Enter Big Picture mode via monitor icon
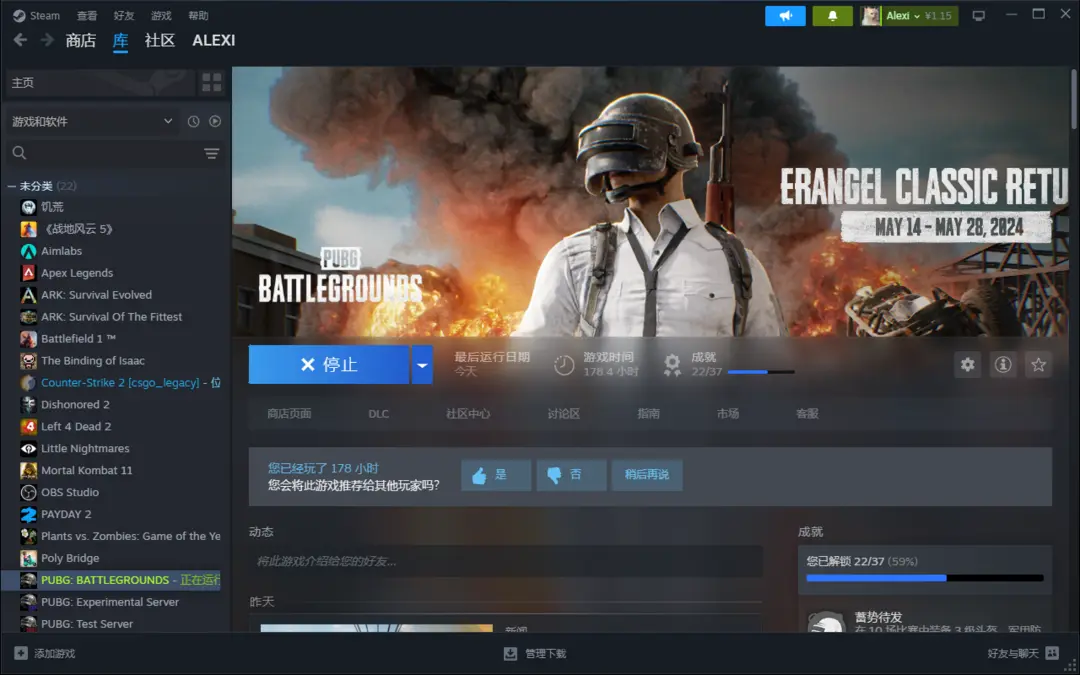The width and height of the screenshot is (1080, 675). coord(978,16)
